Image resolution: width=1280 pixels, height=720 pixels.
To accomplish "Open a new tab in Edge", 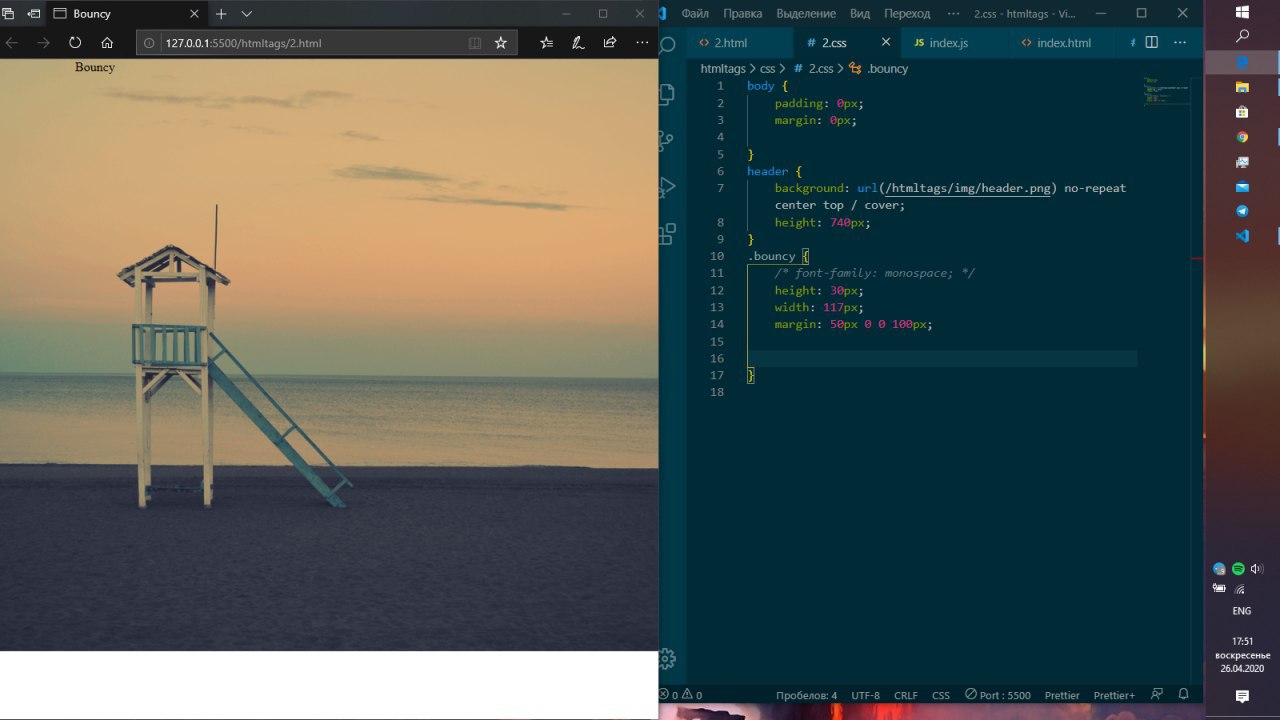I will pos(221,14).
